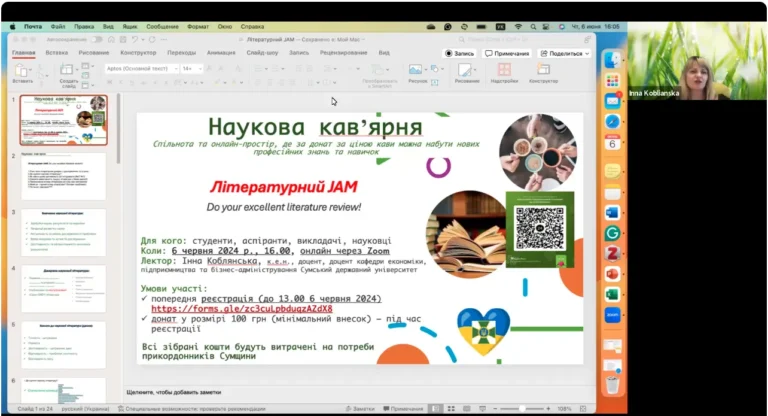Open the Слайд-шоу ribbon tab
The height and width of the screenshot is (416, 768).
(262, 52)
